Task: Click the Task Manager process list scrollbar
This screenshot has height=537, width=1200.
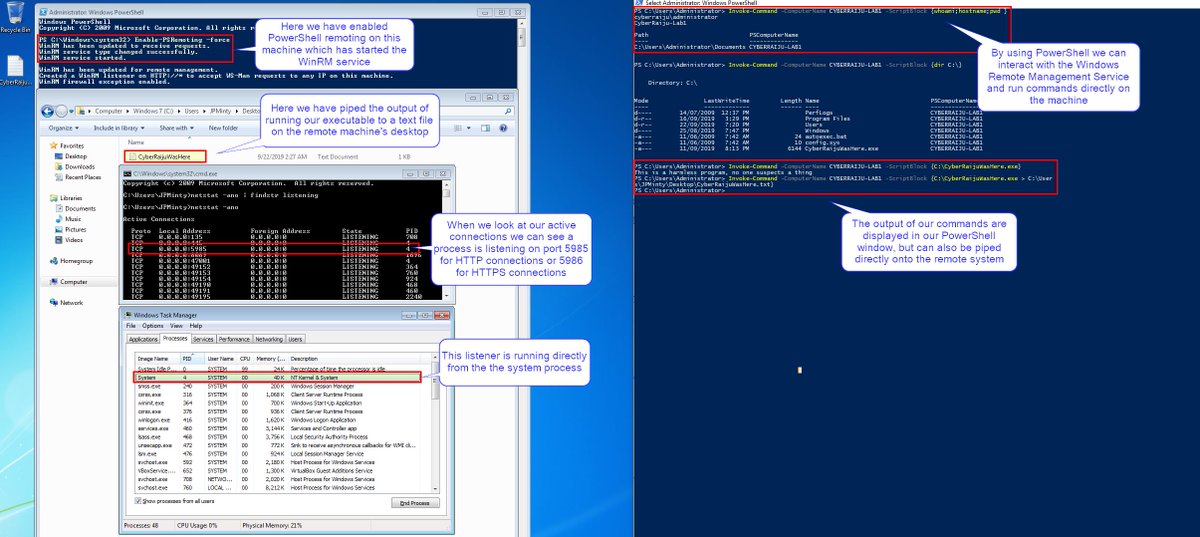Action: [x=435, y=425]
